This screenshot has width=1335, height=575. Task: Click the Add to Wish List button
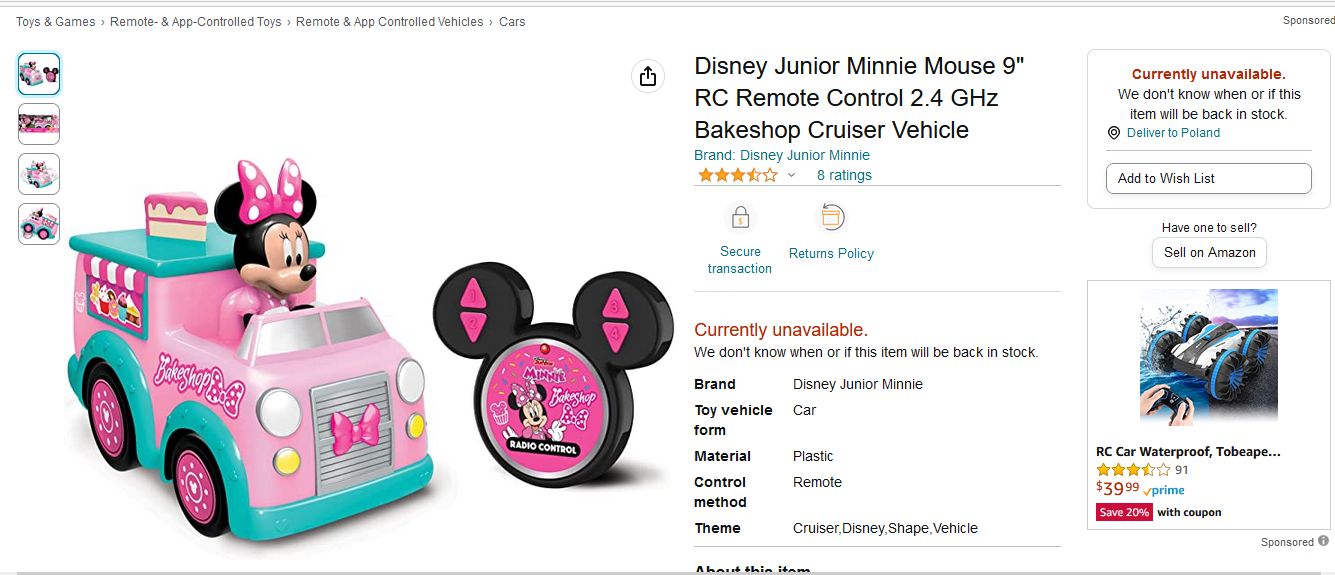point(1208,178)
